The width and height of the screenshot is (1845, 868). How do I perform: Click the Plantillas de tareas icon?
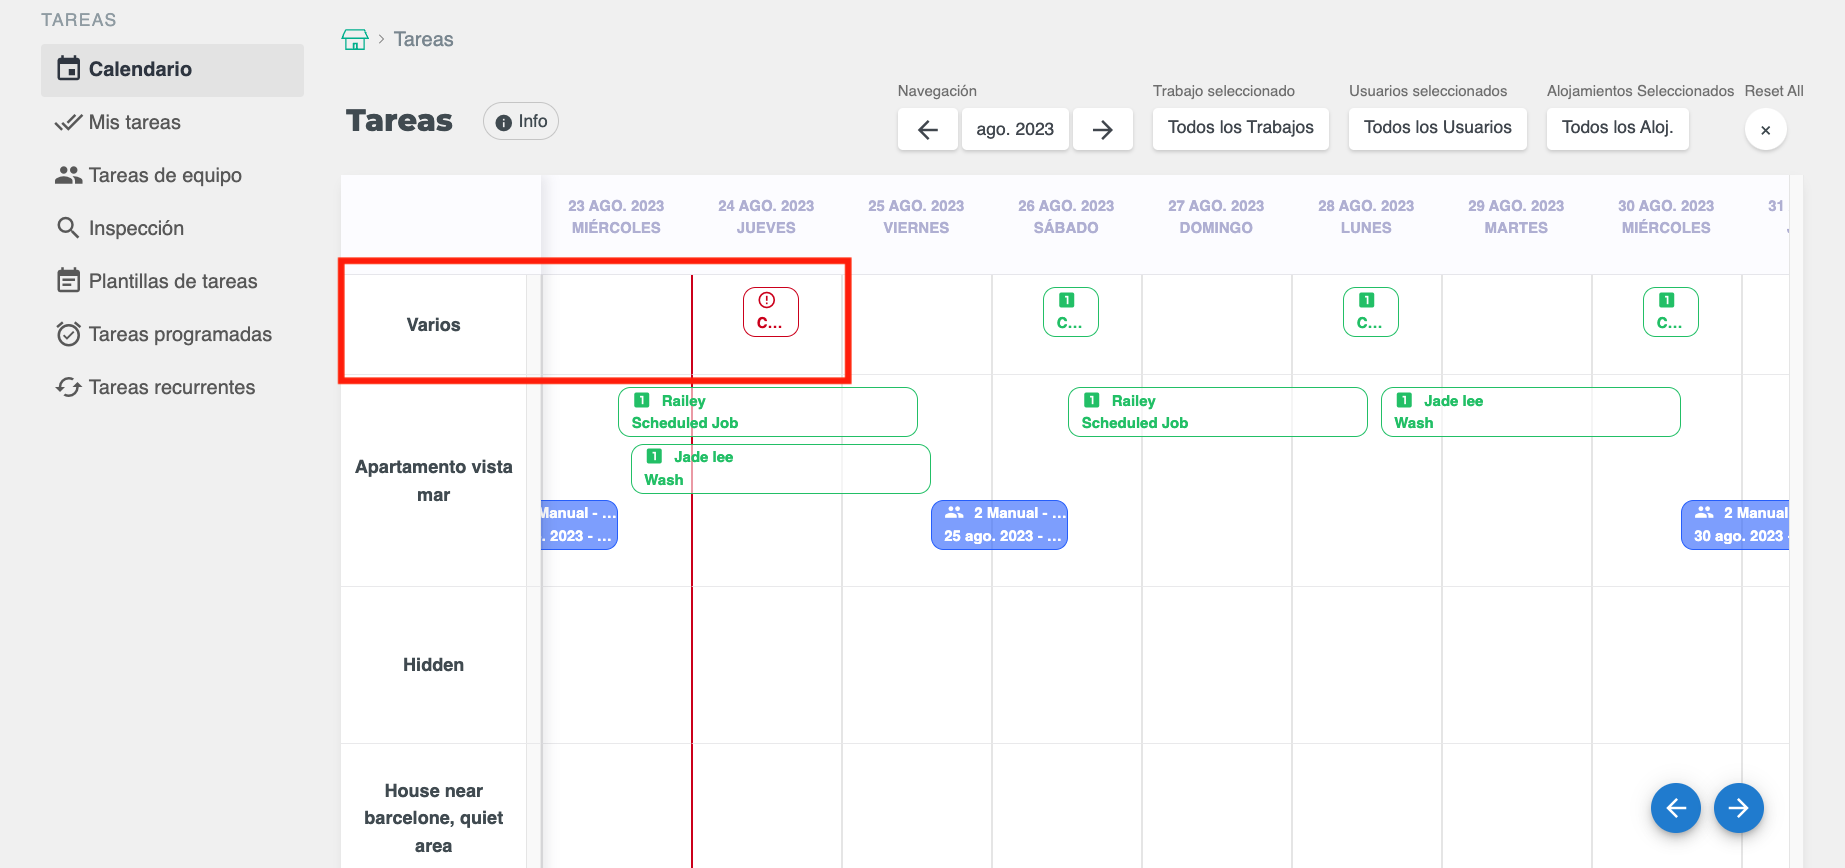(x=68, y=281)
